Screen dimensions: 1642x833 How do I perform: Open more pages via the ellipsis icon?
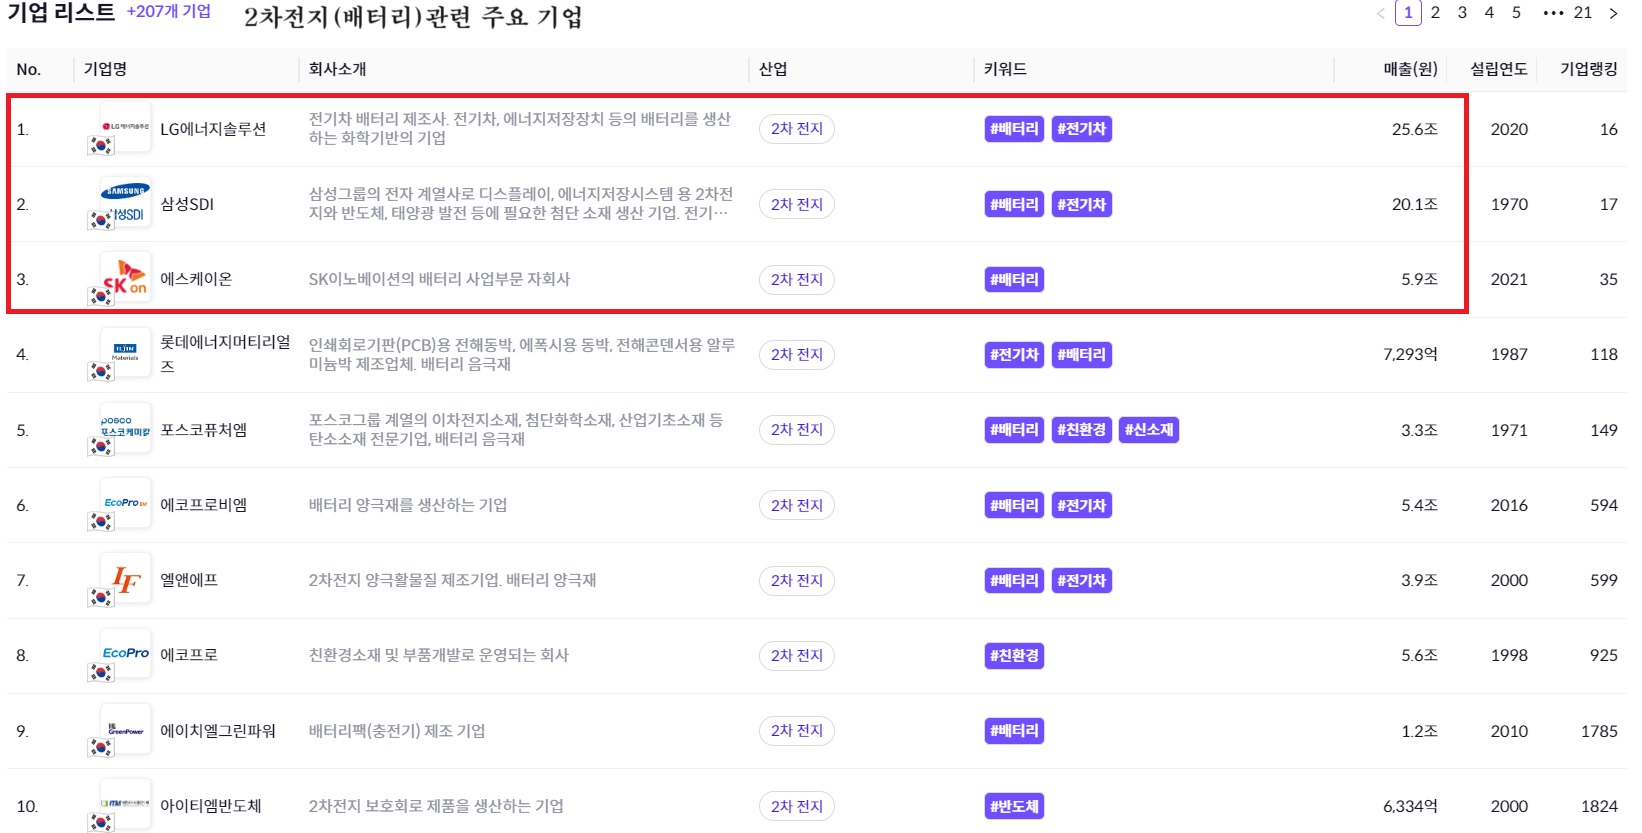coord(1552,13)
